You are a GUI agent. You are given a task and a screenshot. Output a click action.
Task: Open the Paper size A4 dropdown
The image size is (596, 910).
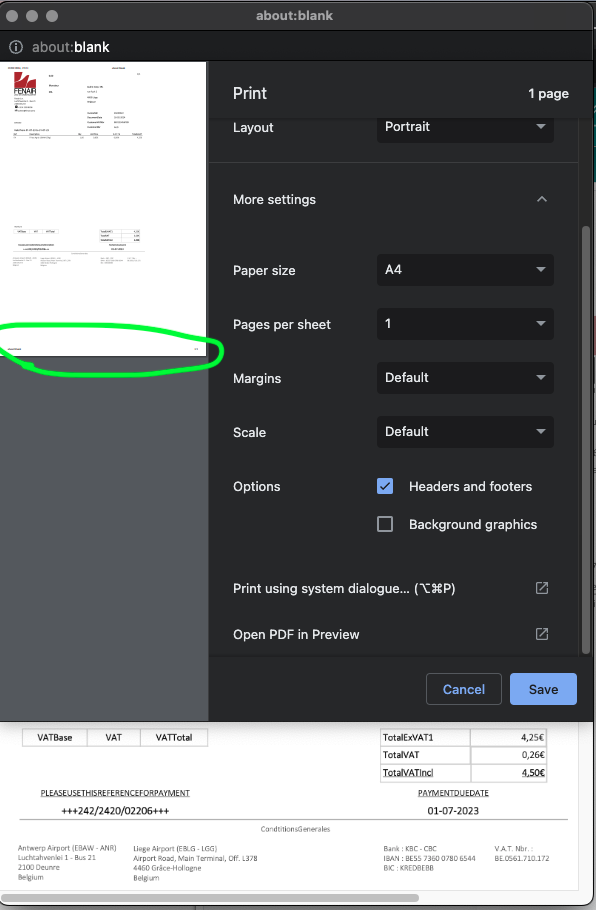coord(465,270)
